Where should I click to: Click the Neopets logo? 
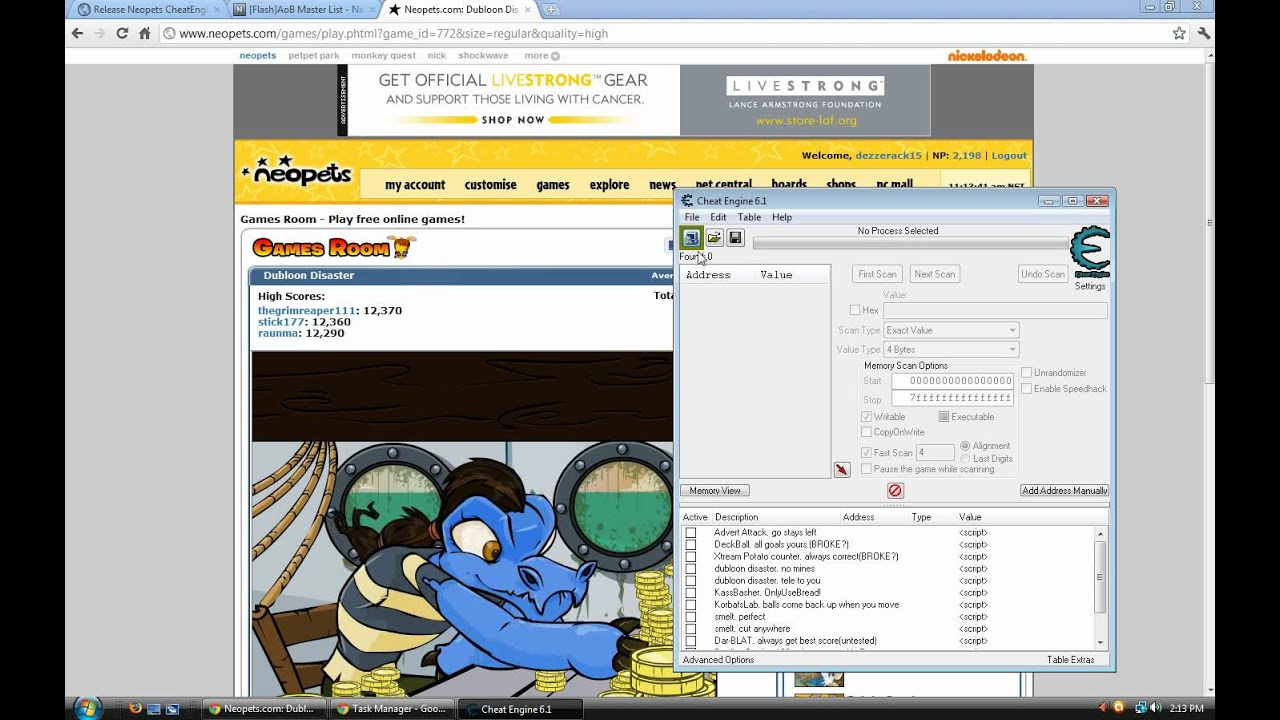coord(296,172)
